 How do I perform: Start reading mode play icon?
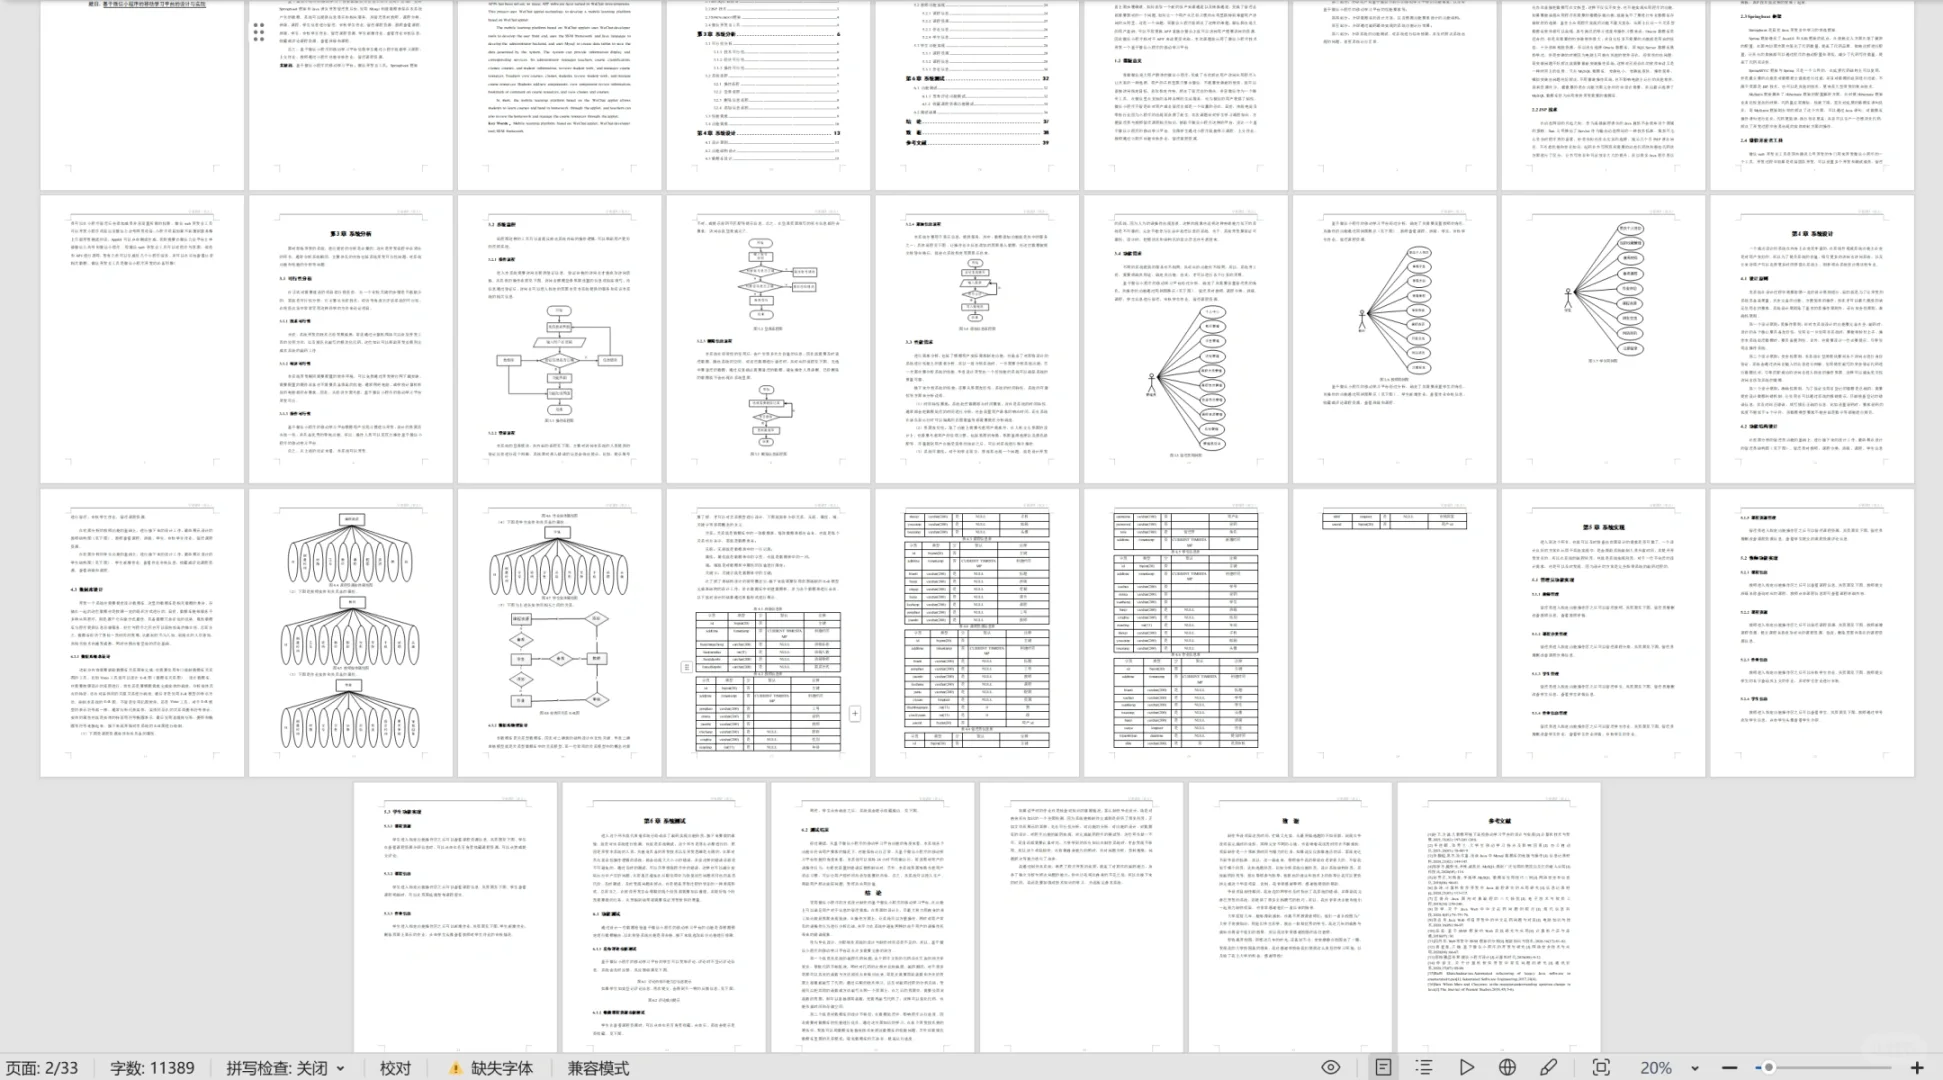1466,1067
